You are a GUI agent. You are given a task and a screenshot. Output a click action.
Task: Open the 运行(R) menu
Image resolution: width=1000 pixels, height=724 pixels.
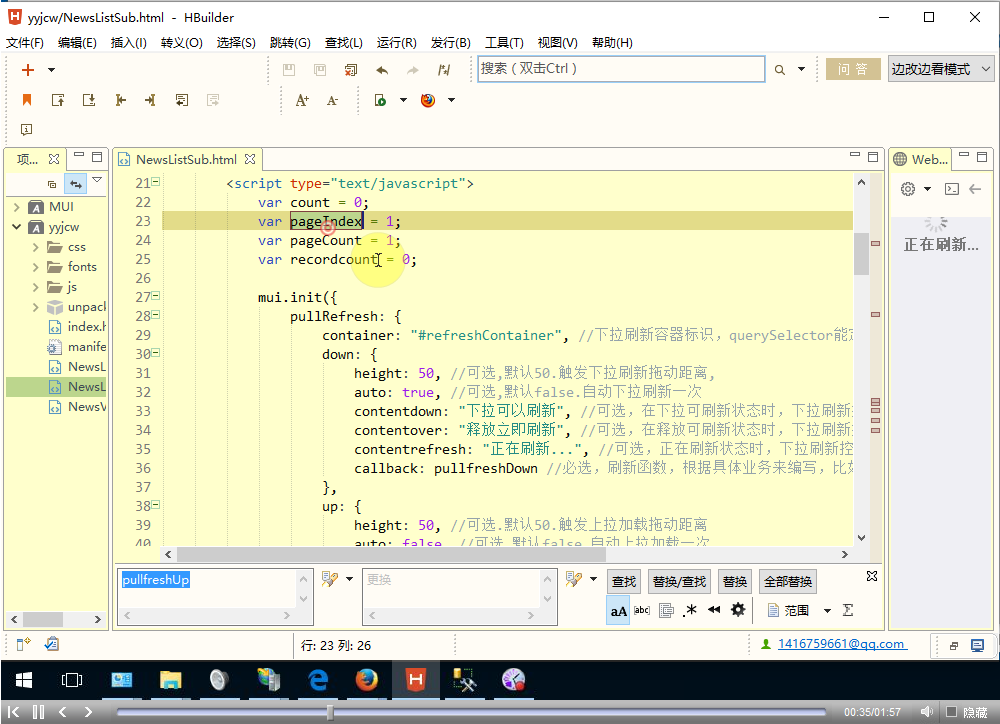[x=397, y=43]
